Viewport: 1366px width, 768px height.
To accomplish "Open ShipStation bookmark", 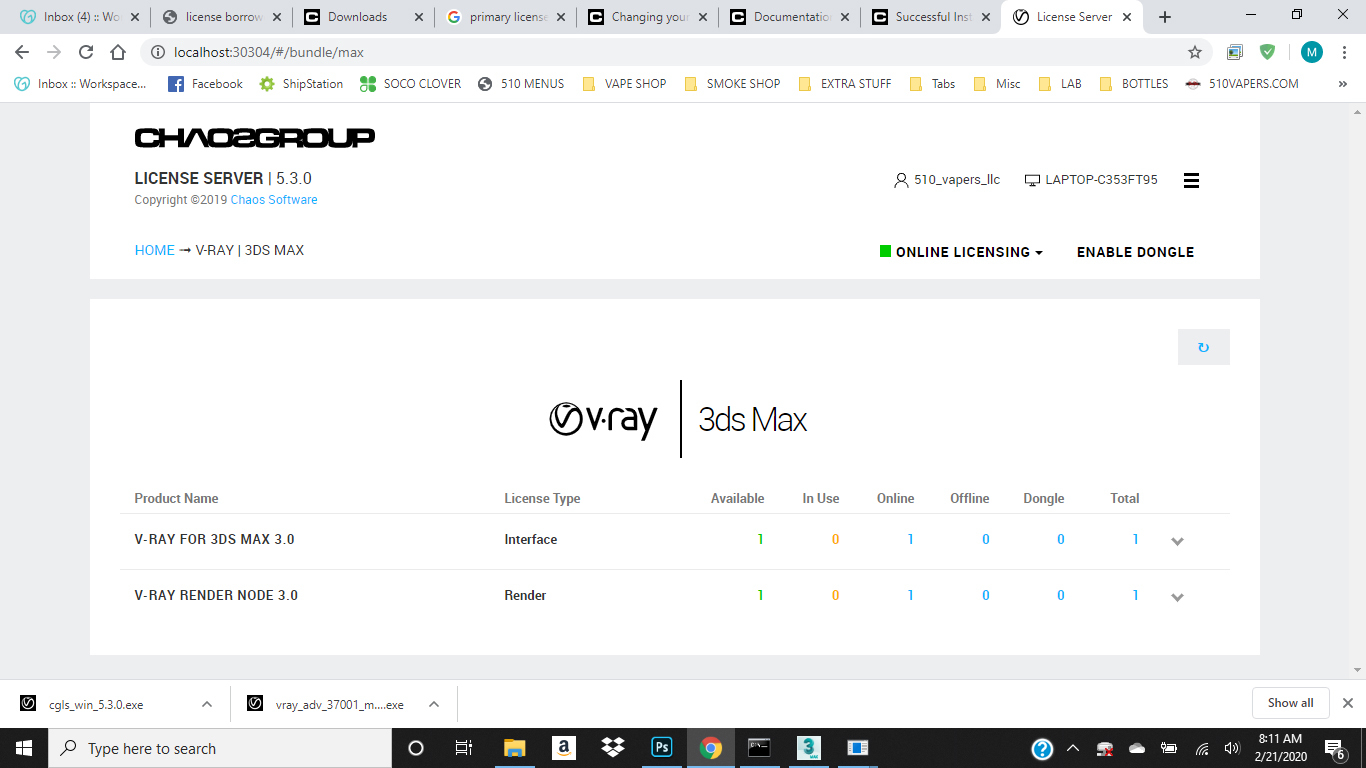I will click(301, 84).
